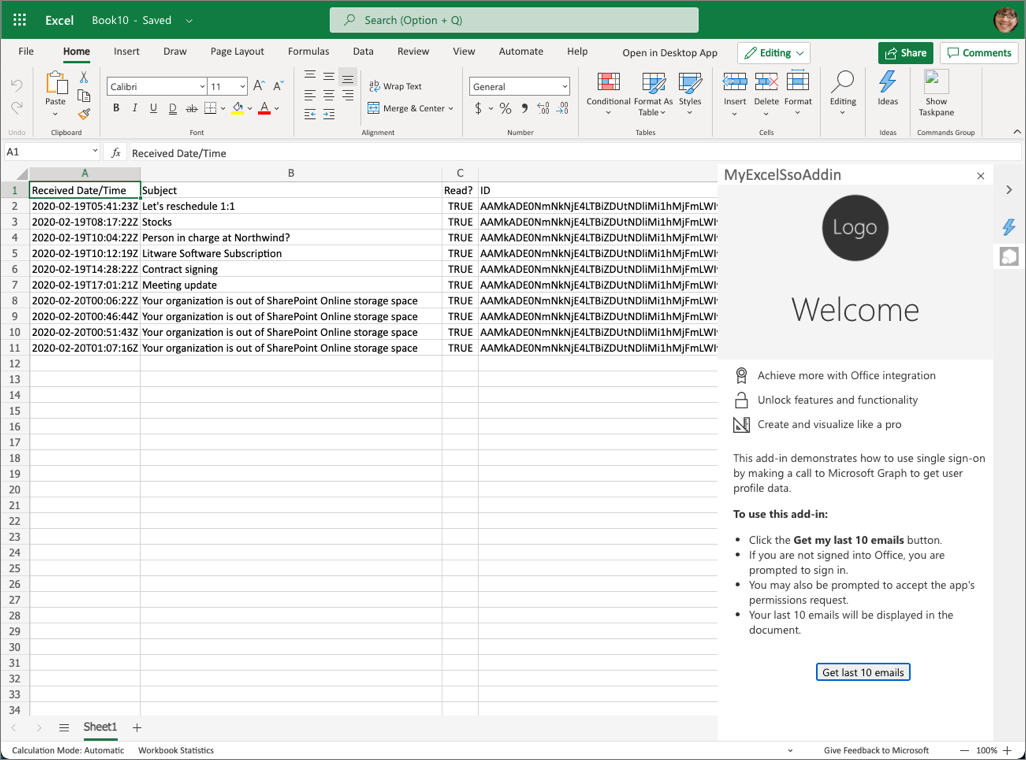Expand the Merge & Center dropdown arrow

(x=451, y=109)
